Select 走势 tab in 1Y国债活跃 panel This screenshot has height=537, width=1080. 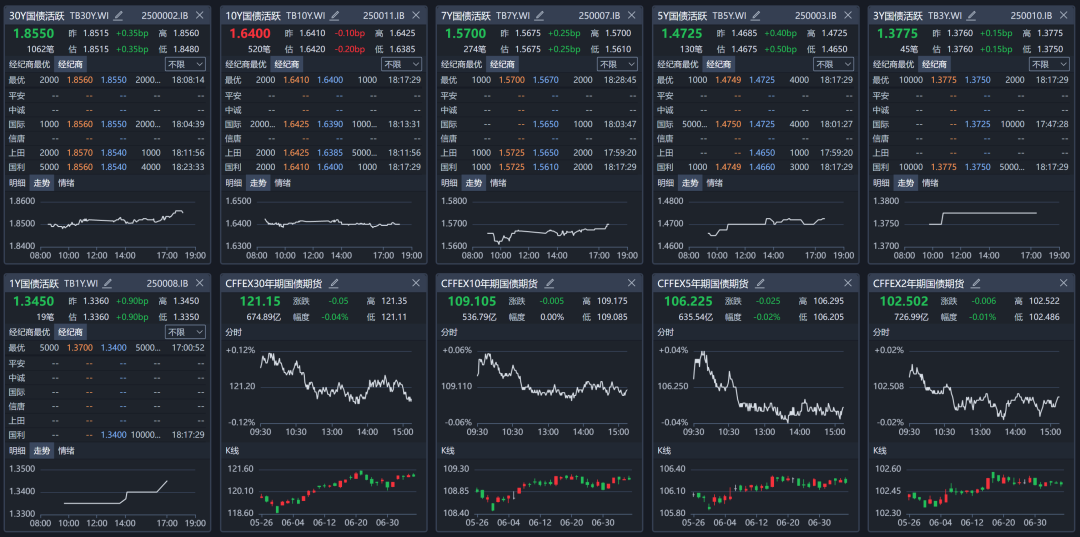[x=42, y=451]
